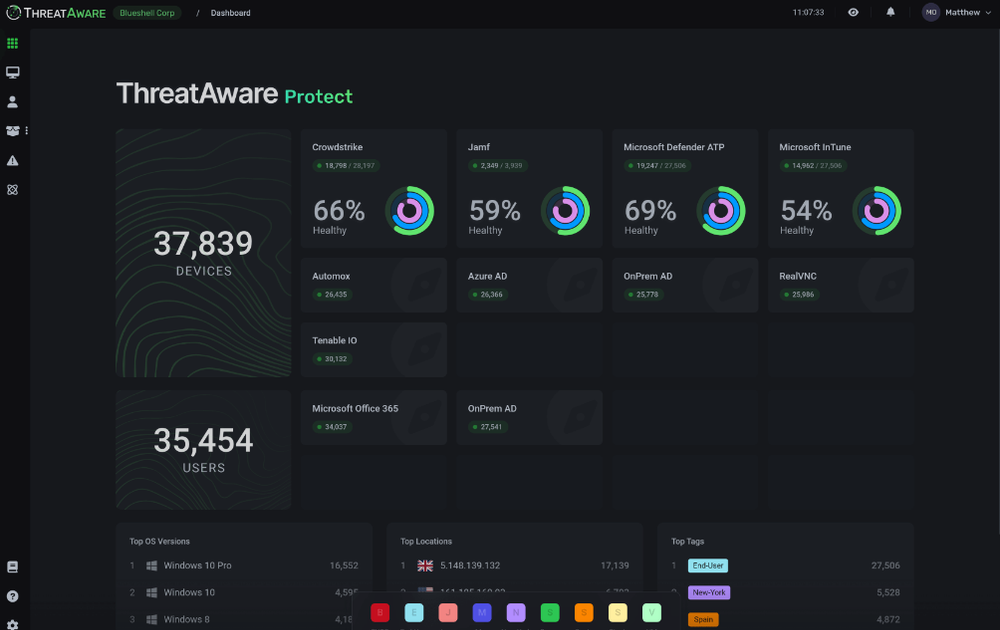Open the Tenable IO card
Viewport: 1000px width, 630px height.
(x=374, y=349)
